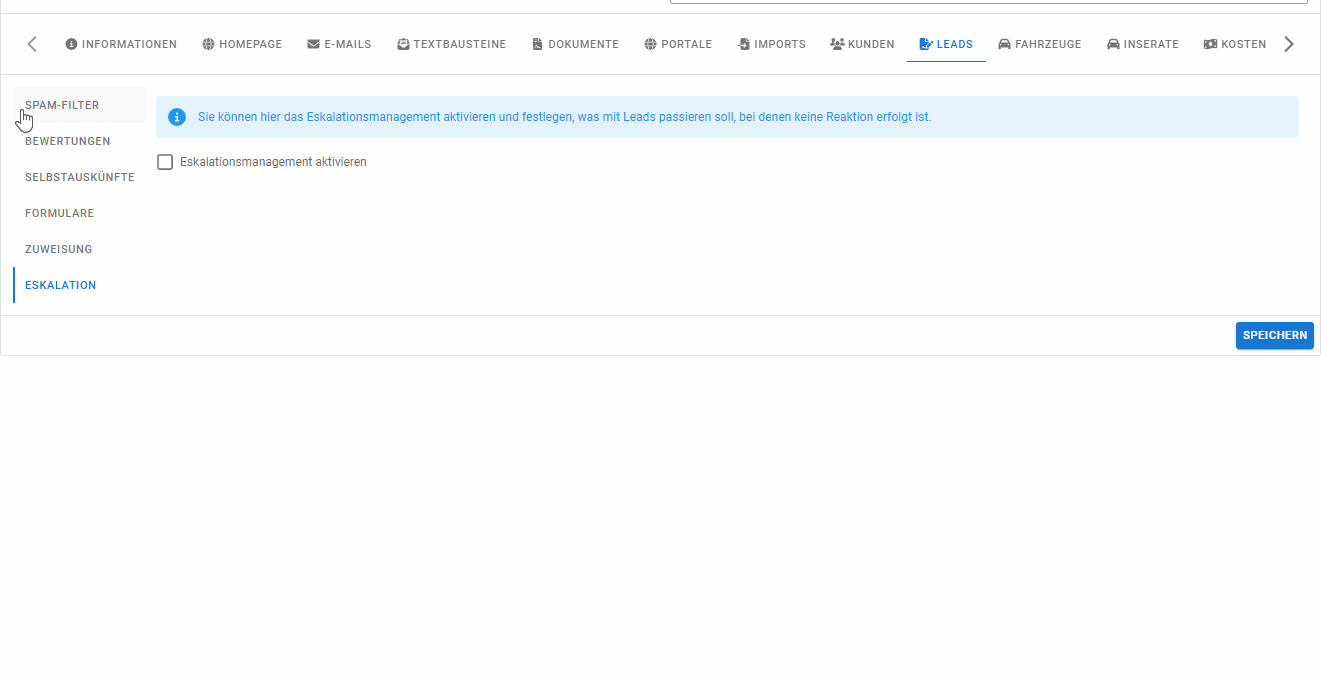Click the car icon beside Fahrzeuge
This screenshot has width=1321, height=679.
pyautogui.click(x=1004, y=44)
